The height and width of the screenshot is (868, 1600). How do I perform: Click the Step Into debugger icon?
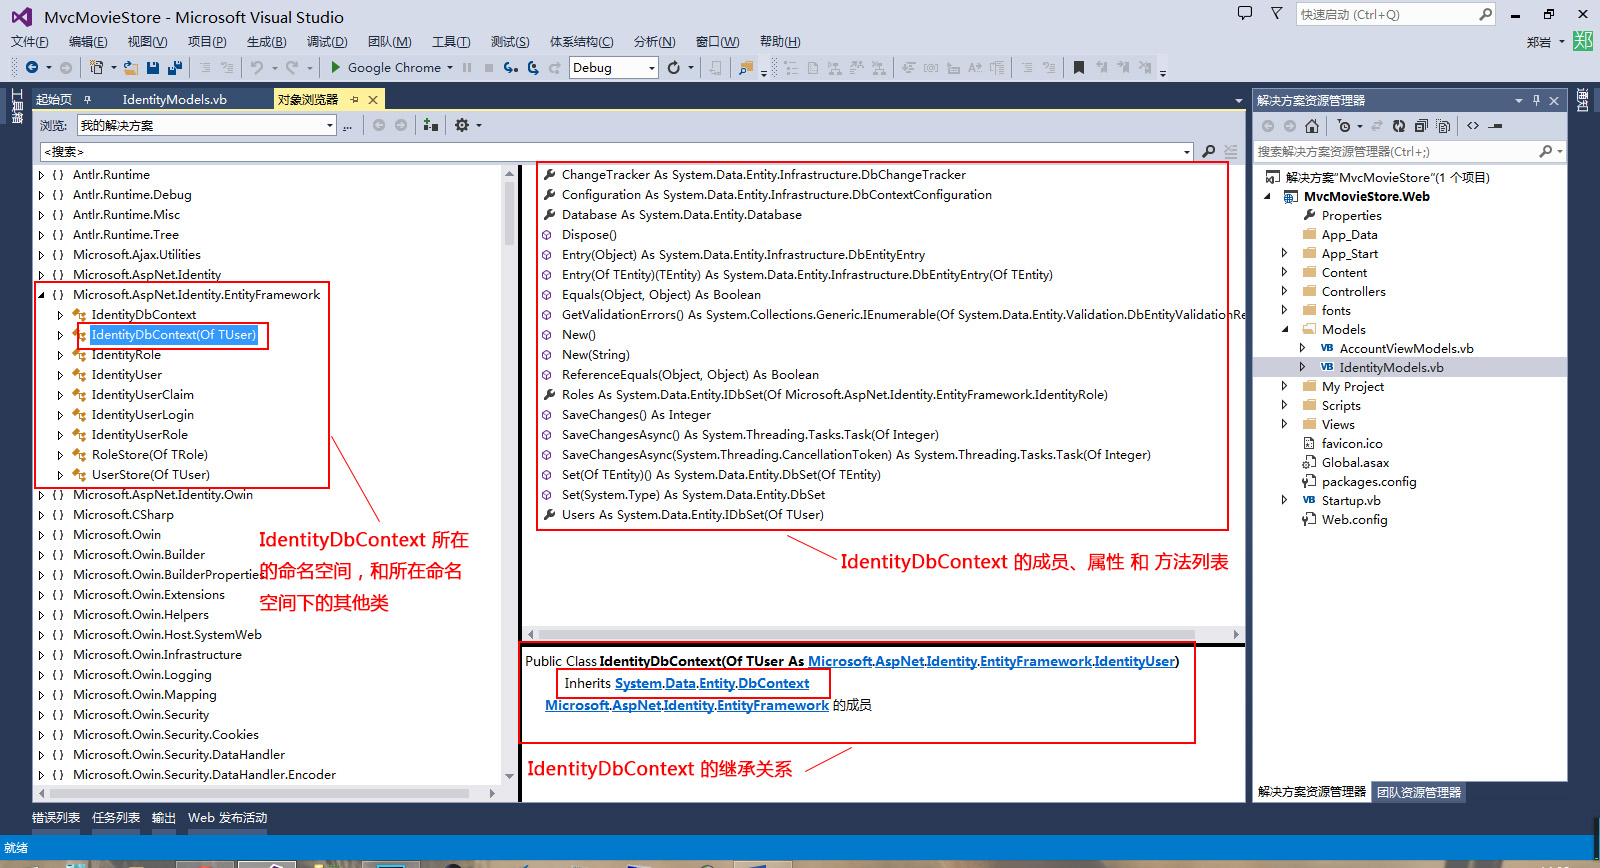tap(511, 67)
